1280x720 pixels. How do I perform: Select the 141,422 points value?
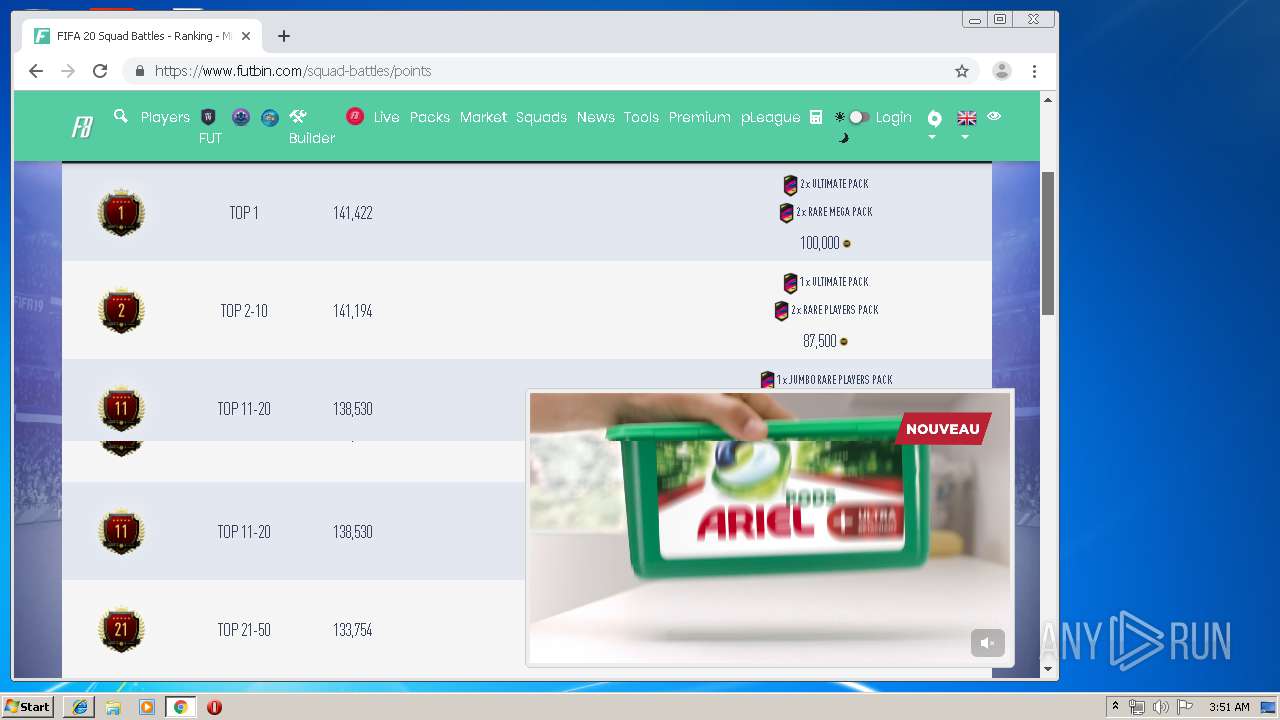point(353,213)
